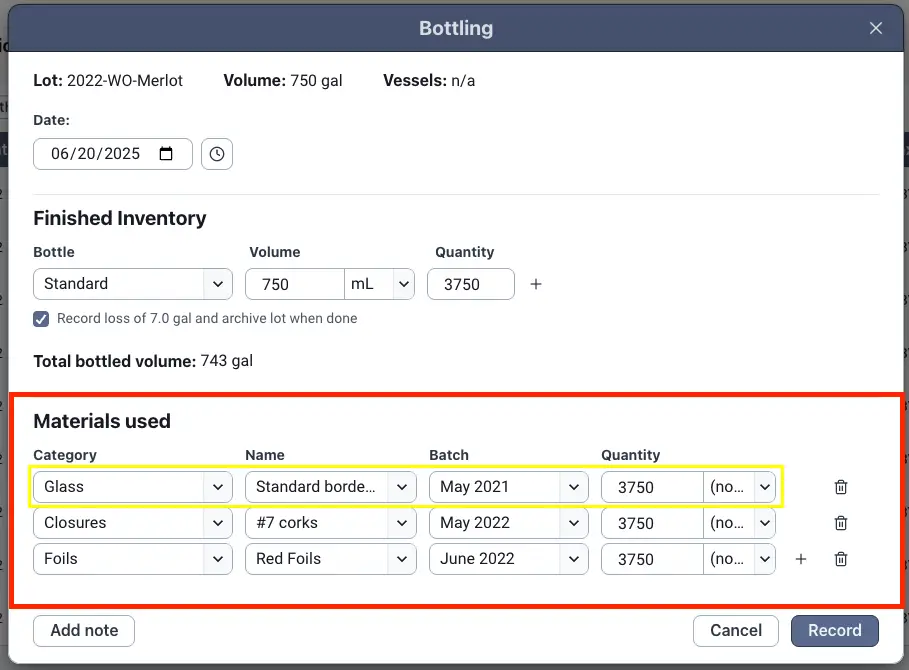Click the Foils row quantity field

652,559
